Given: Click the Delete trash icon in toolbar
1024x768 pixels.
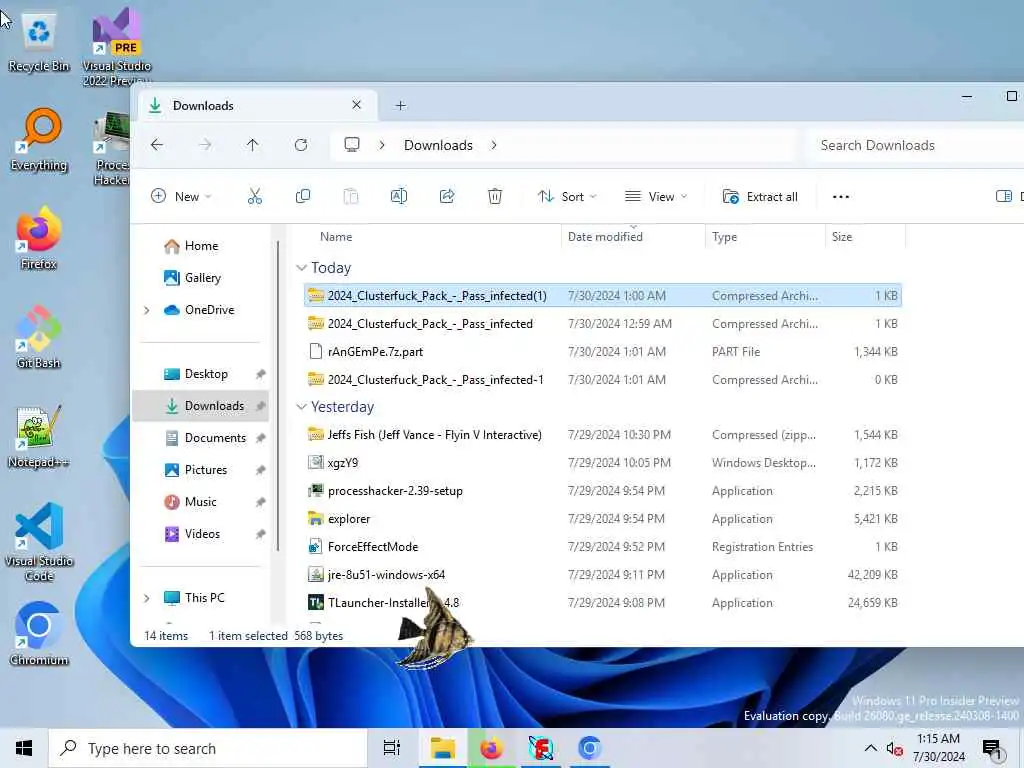Looking at the screenshot, I should [x=495, y=196].
